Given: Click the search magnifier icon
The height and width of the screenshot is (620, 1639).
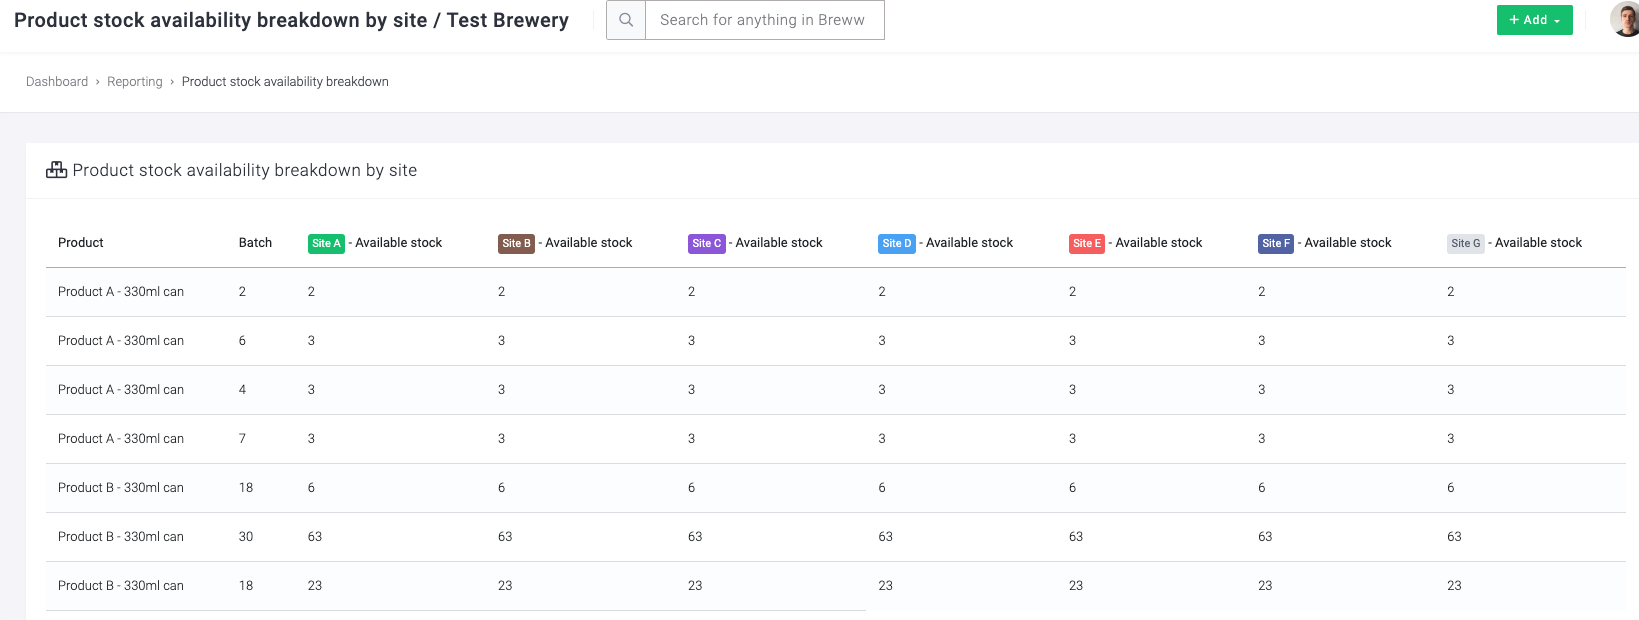Looking at the screenshot, I should tap(626, 20).
